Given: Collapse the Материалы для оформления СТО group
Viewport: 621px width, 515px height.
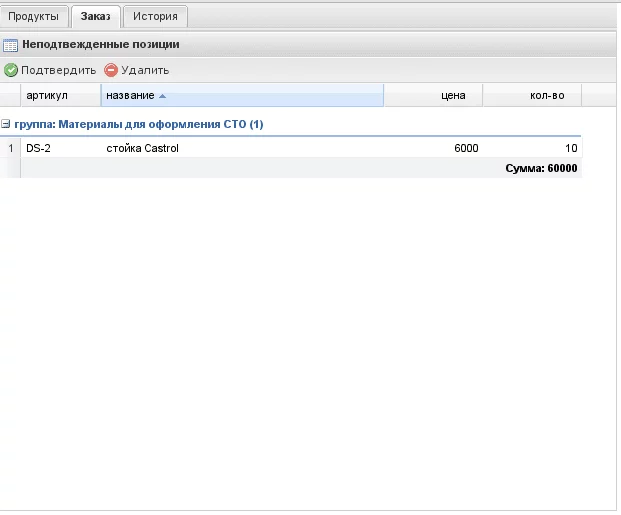Looking at the screenshot, I should click(6, 124).
